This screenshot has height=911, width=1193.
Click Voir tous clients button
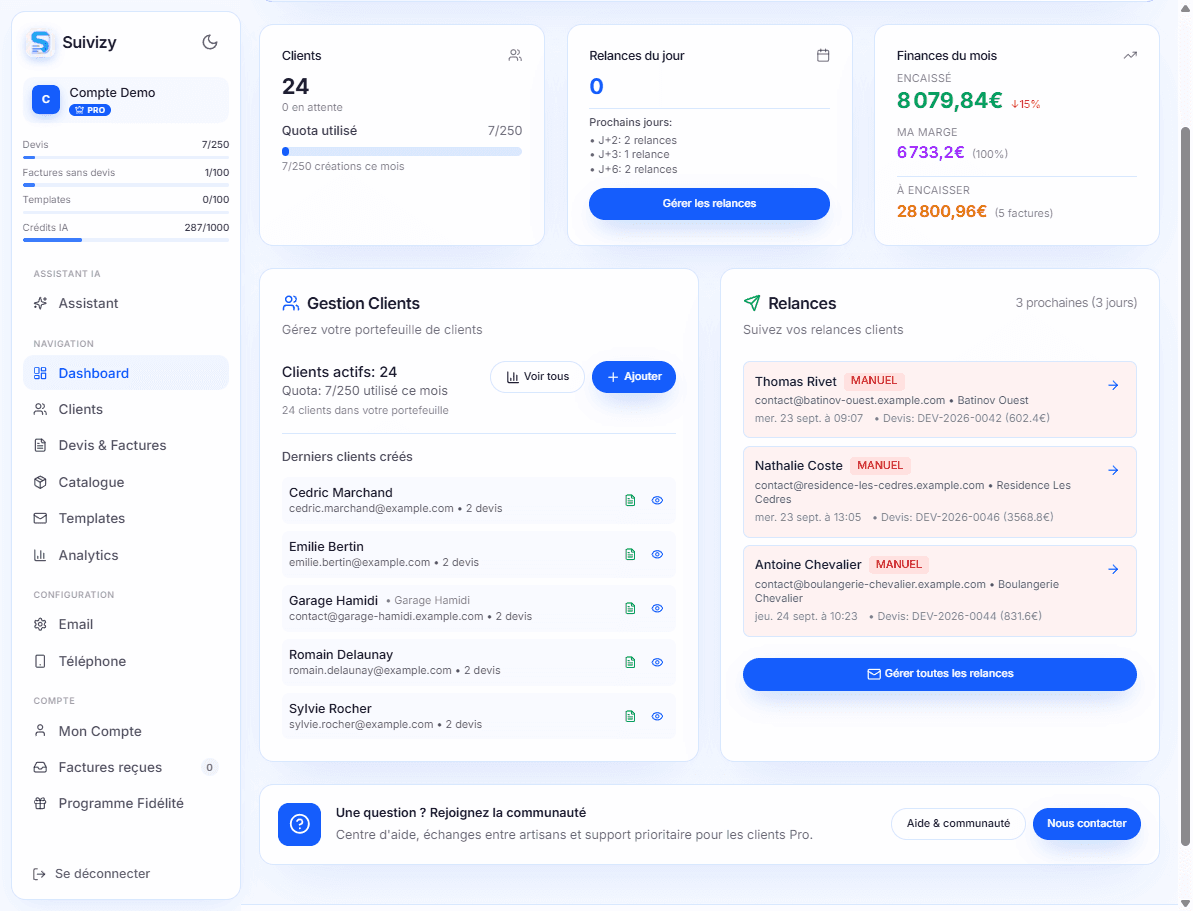(x=537, y=377)
